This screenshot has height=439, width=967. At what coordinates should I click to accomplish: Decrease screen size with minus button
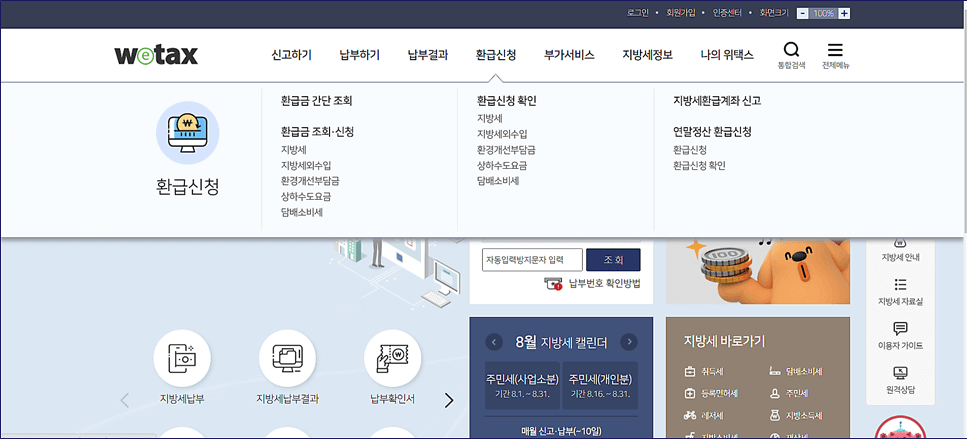point(802,13)
